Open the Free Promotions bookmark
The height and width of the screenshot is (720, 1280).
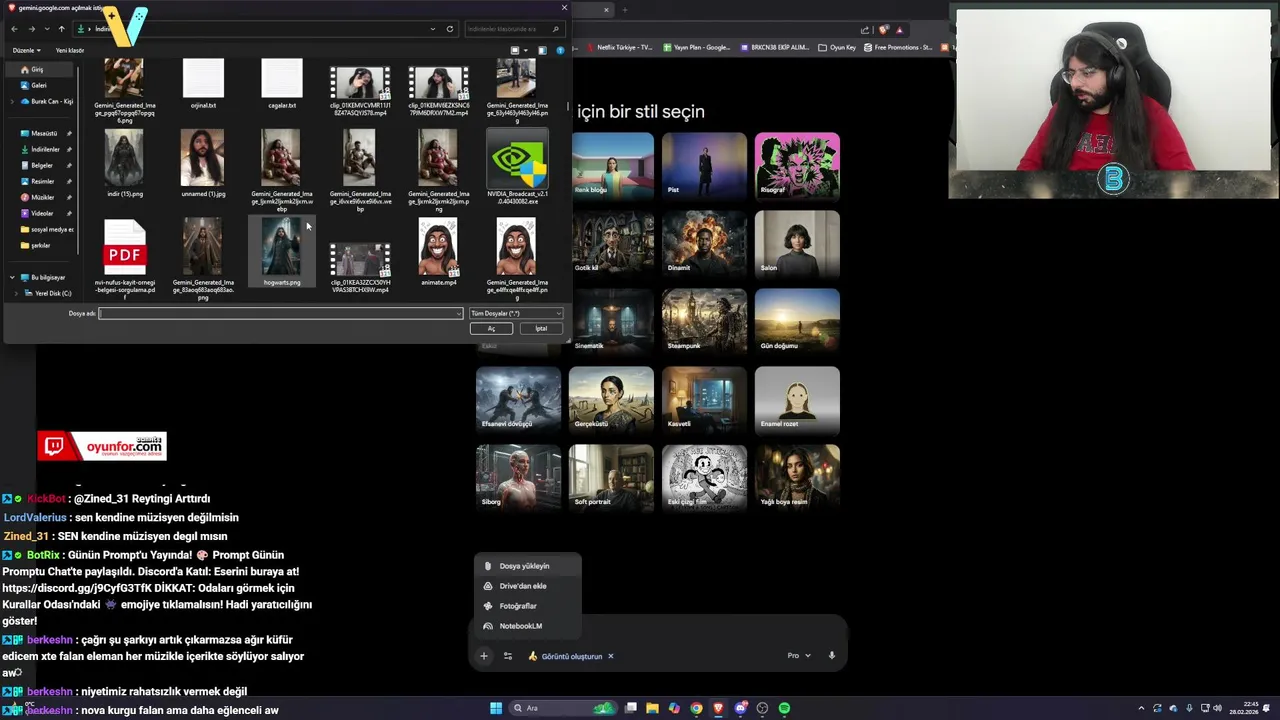point(897,47)
